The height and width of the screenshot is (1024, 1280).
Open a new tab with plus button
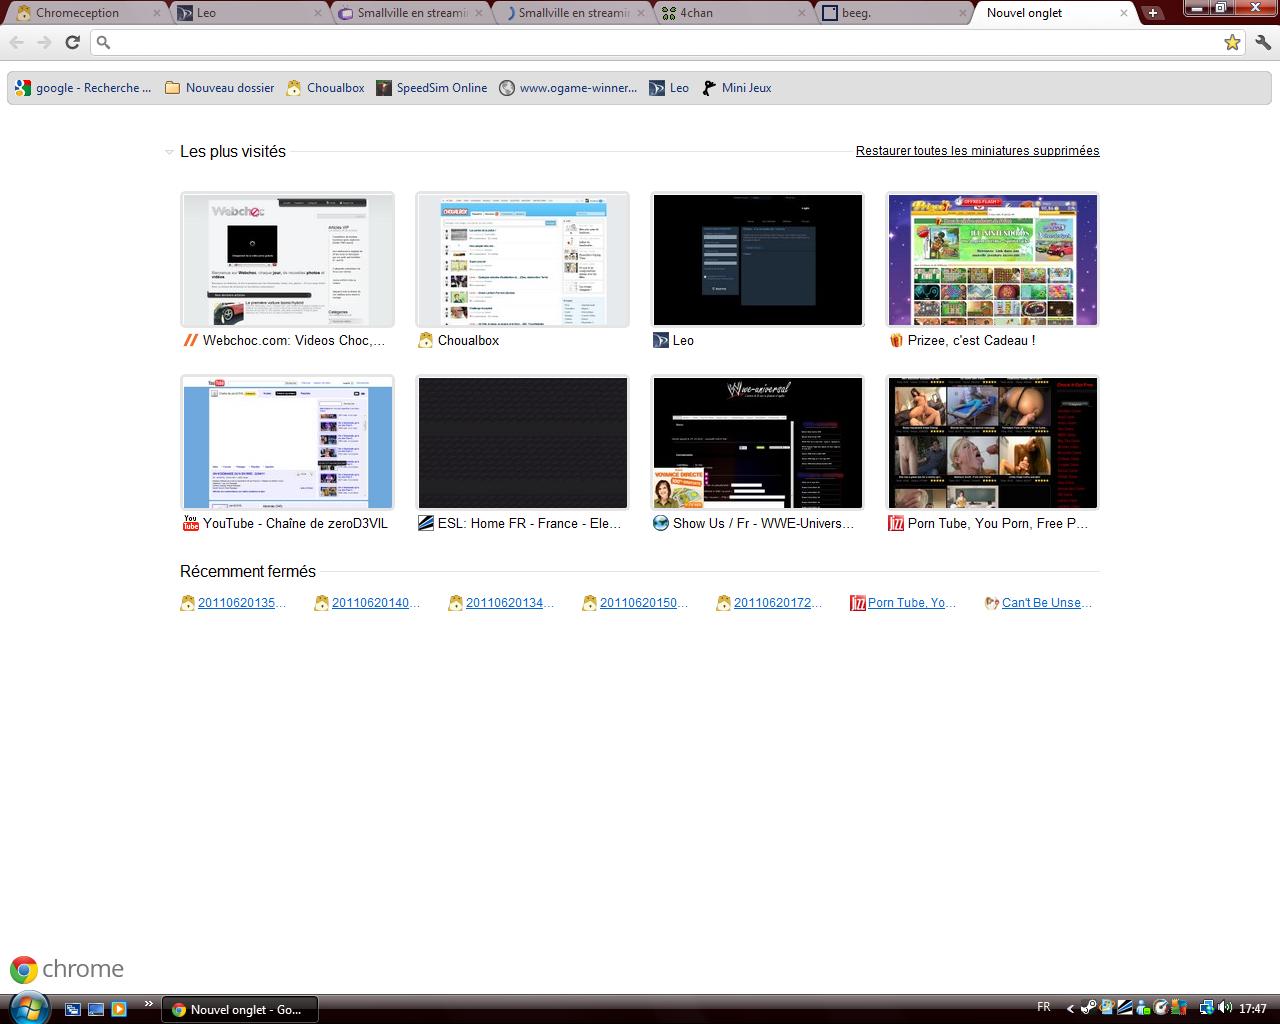(1153, 13)
